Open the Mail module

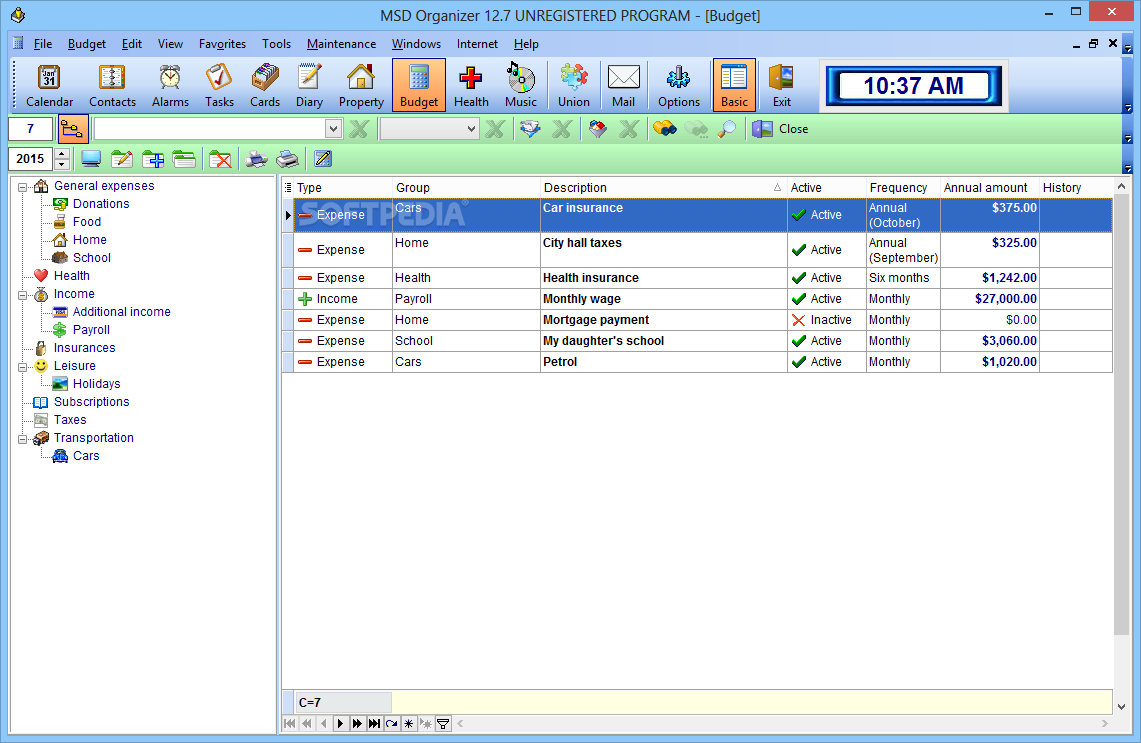point(624,85)
